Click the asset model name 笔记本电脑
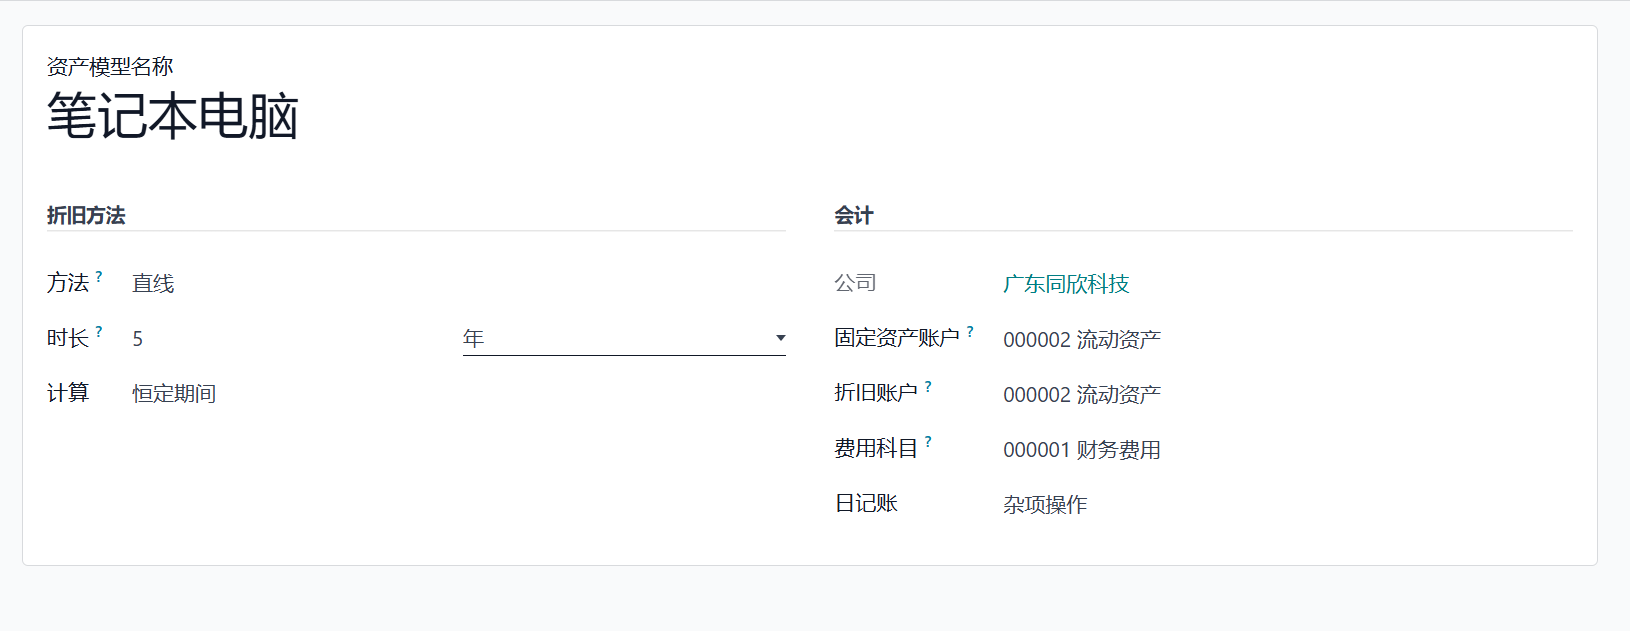 pos(172,116)
